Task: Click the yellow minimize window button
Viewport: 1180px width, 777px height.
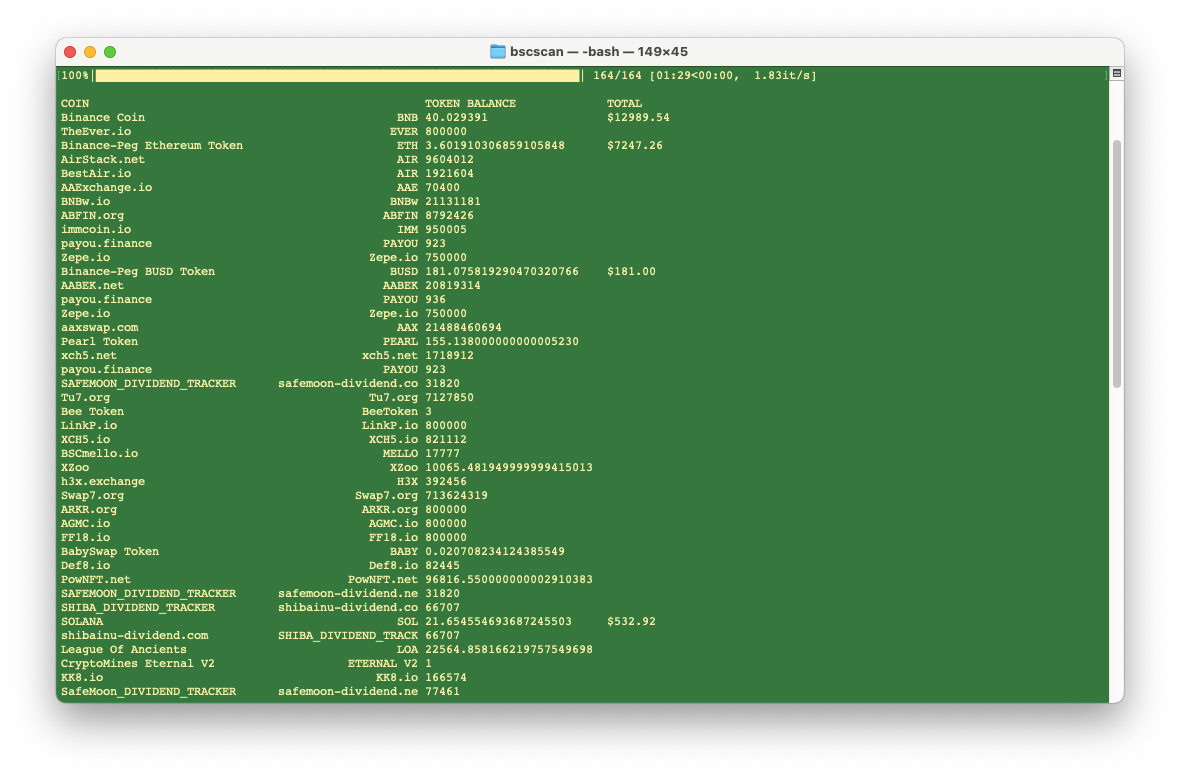Action: tap(90, 52)
